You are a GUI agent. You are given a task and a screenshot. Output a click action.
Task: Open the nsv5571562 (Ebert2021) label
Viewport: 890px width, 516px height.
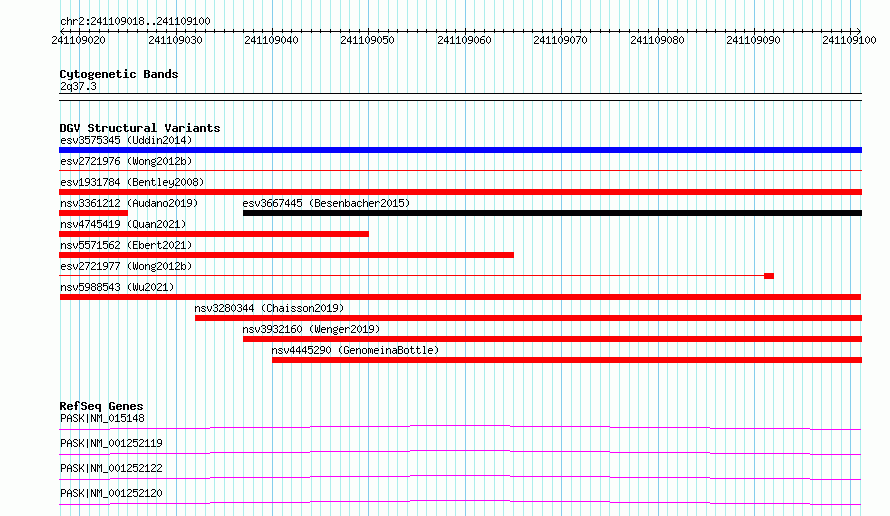click(x=126, y=245)
